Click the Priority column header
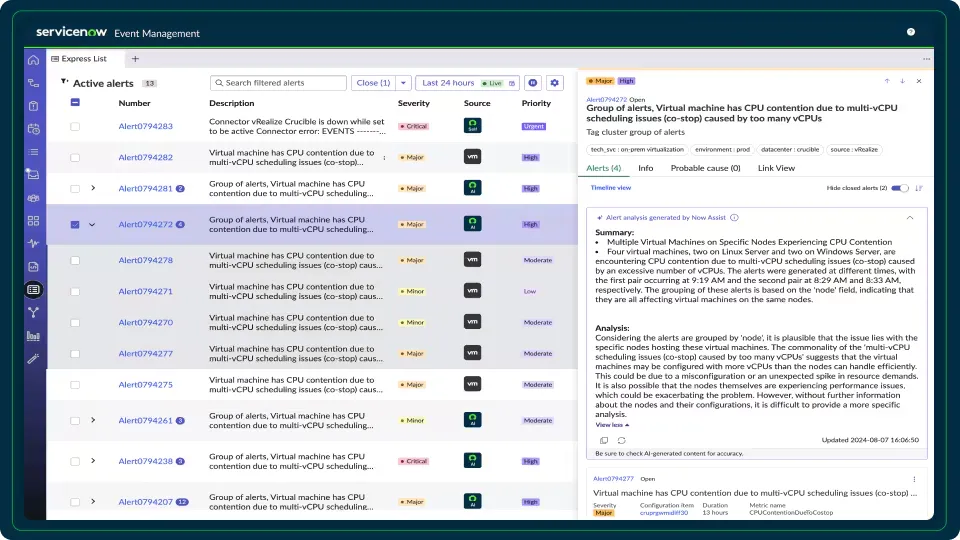The height and width of the screenshot is (540, 960). 536,103
